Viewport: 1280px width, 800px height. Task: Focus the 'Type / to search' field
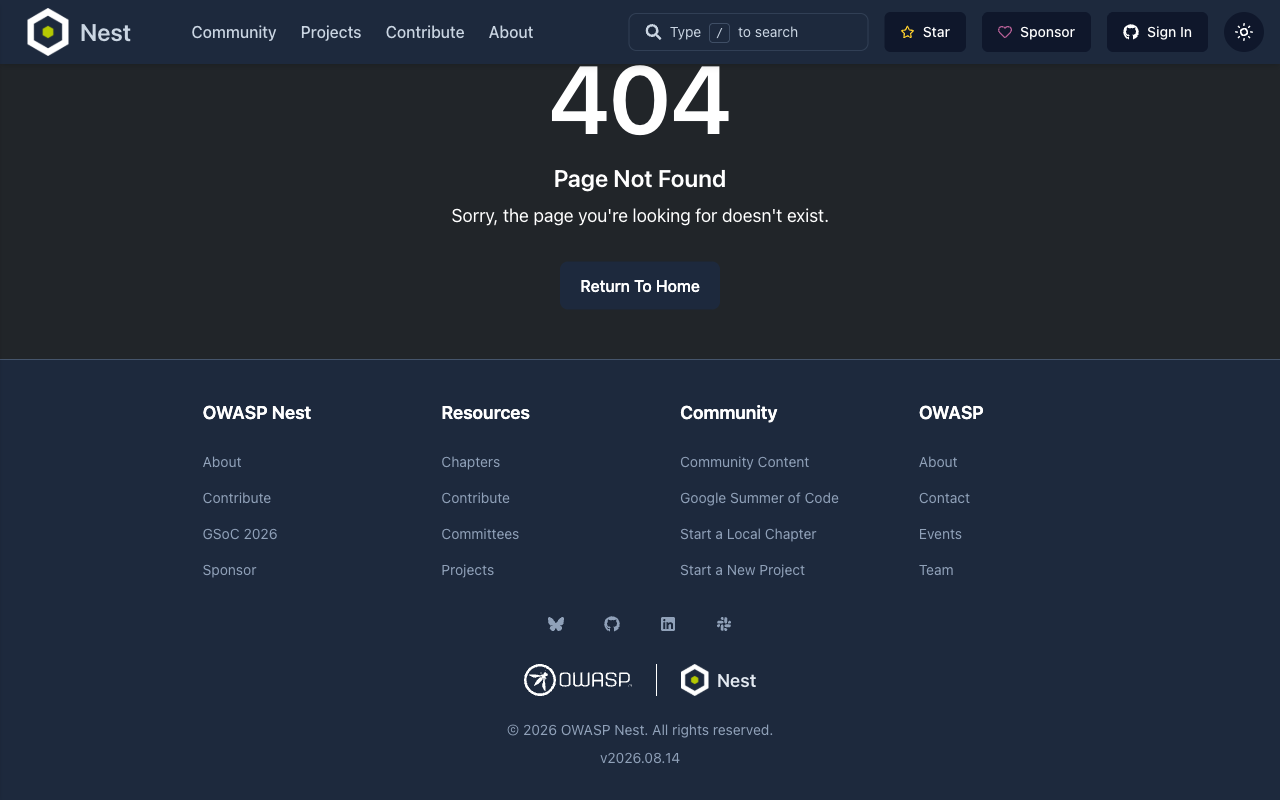pyautogui.click(x=748, y=32)
